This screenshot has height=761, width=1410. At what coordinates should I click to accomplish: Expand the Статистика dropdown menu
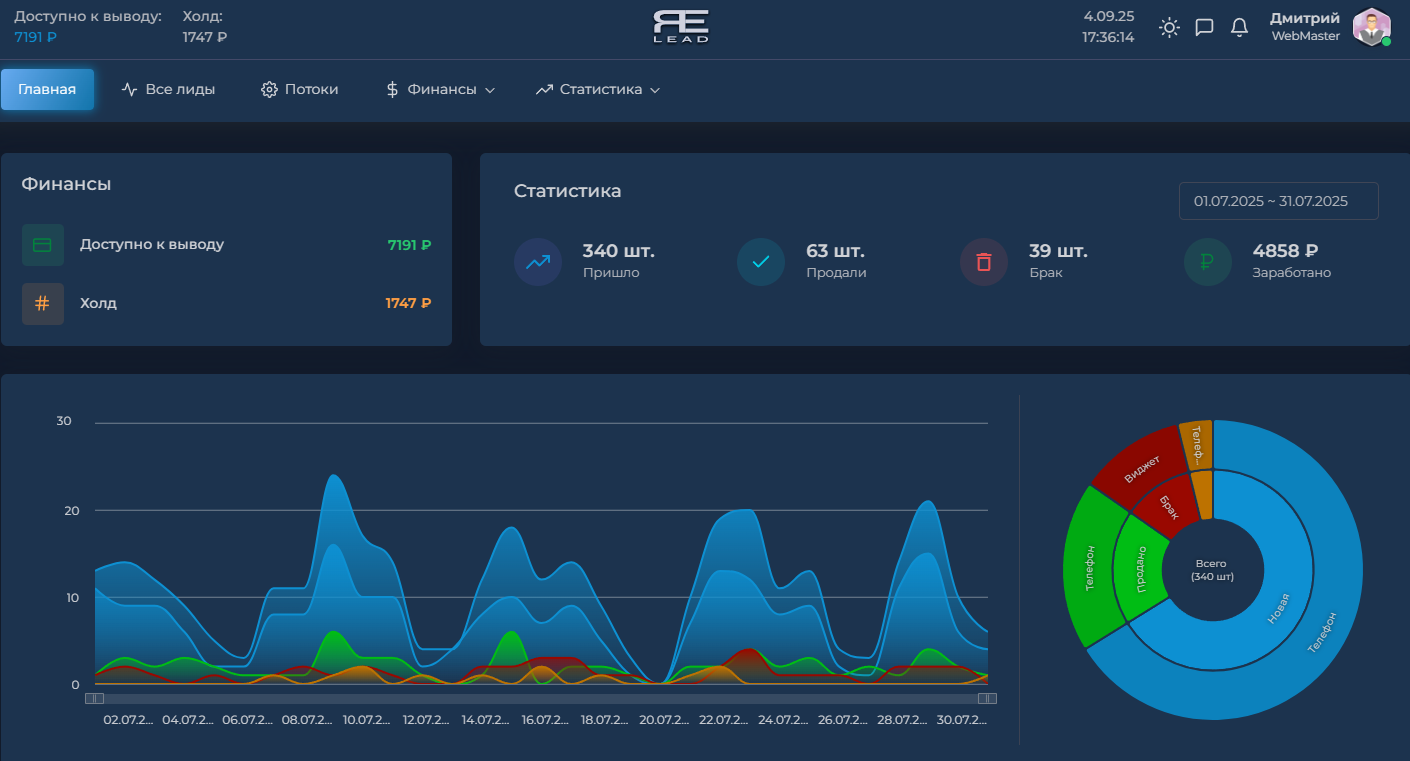click(597, 90)
